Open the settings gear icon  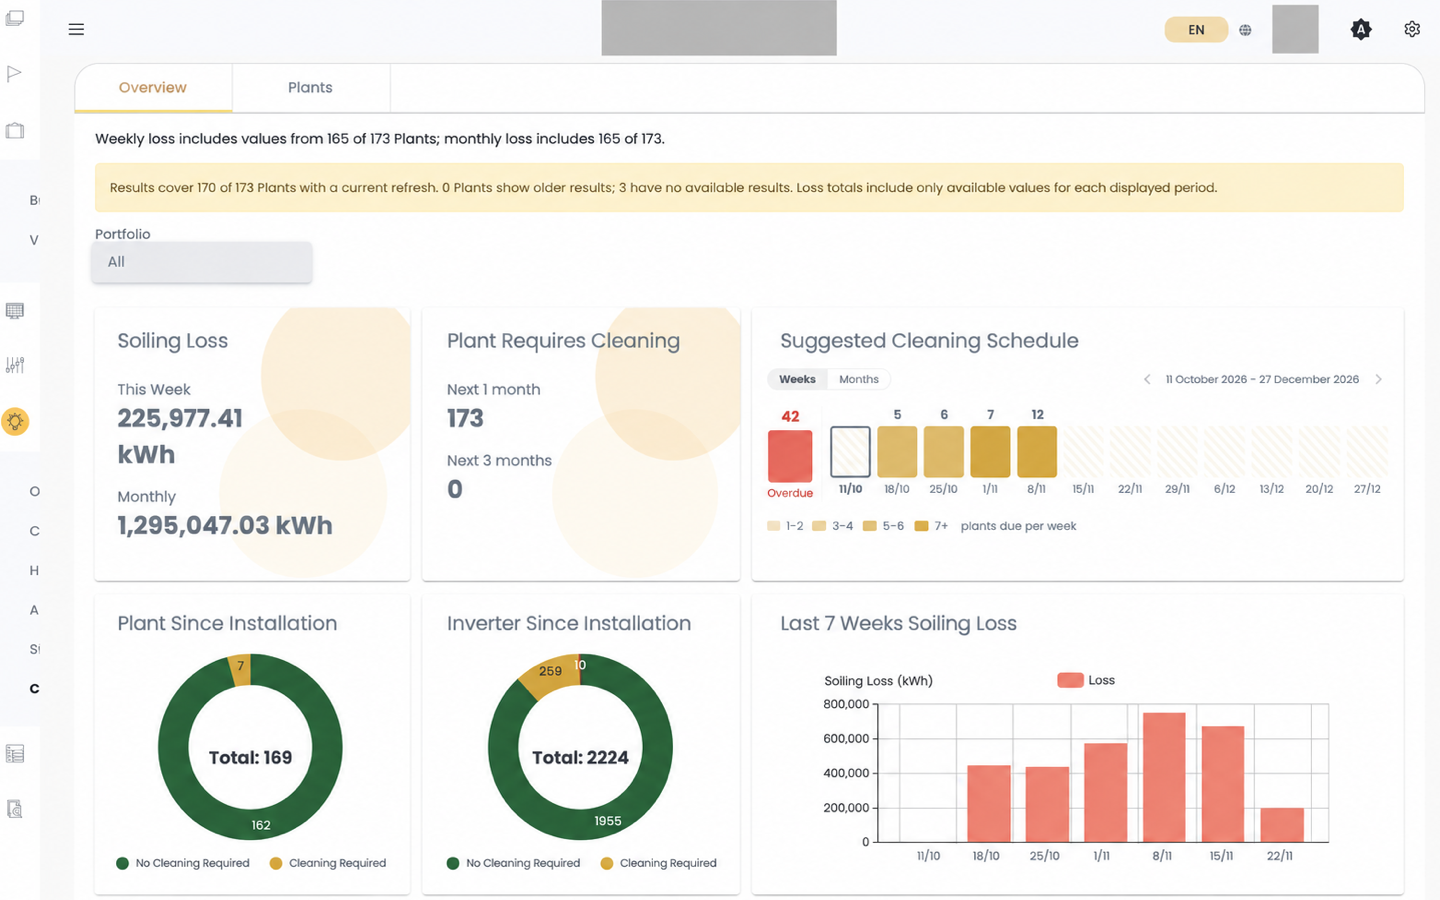pos(1412,29)
